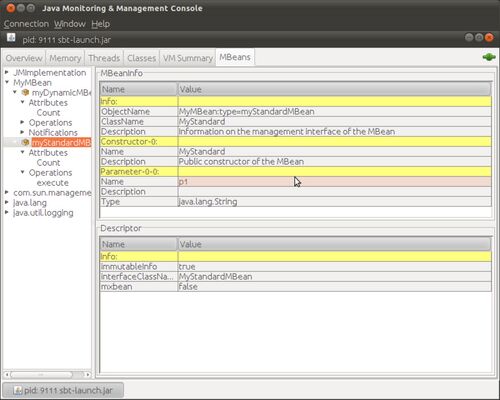This screenshot has height=400, width=500.
Task: Click the tree scrollbar's right arrow
Action: [87, 375]
